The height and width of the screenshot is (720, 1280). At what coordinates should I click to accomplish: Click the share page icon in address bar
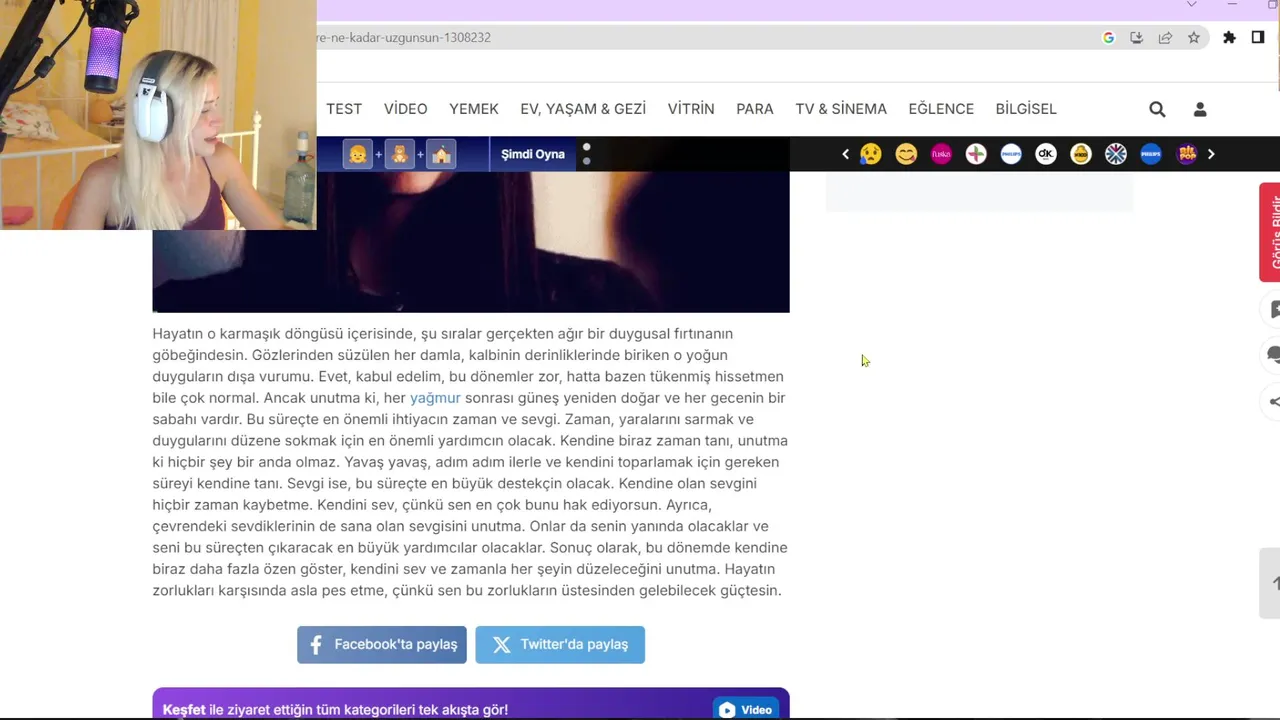[x=1165, y=37]
